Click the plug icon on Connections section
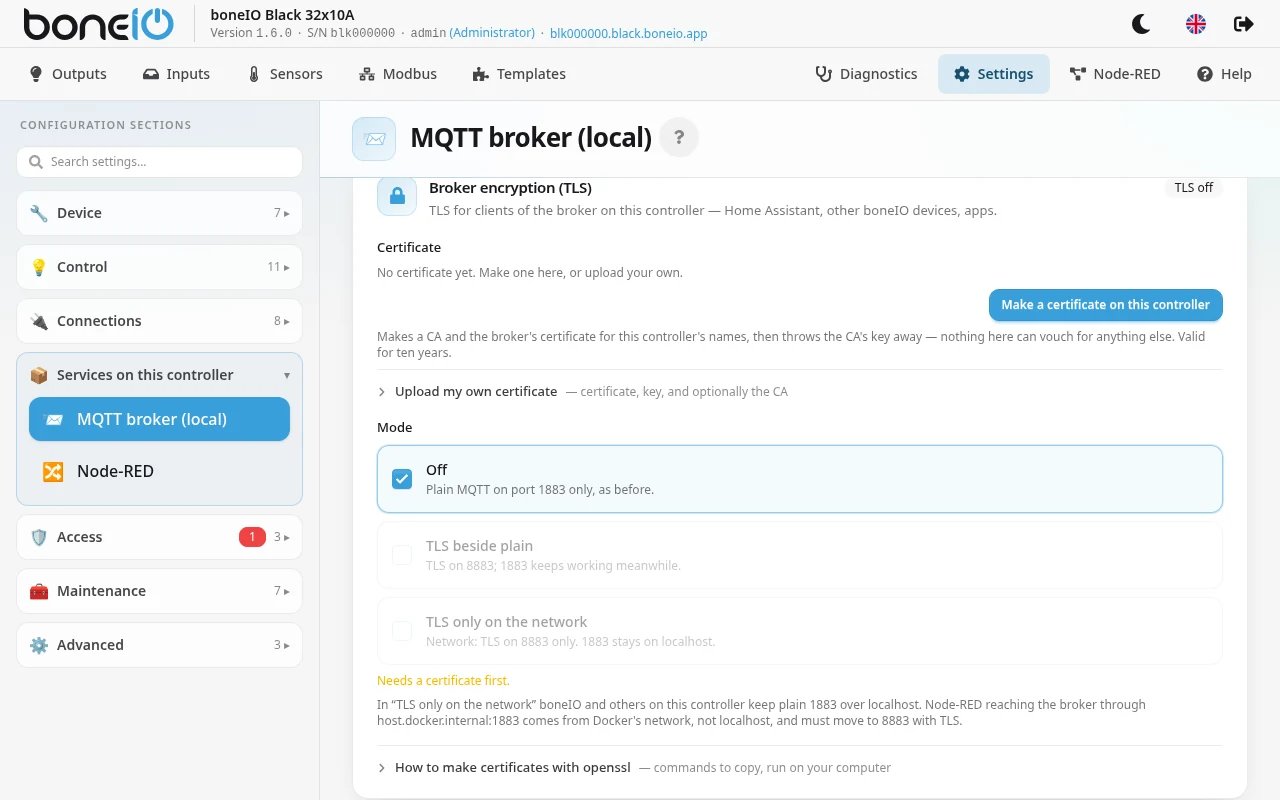1280x800 pixels. pos(39,321)
